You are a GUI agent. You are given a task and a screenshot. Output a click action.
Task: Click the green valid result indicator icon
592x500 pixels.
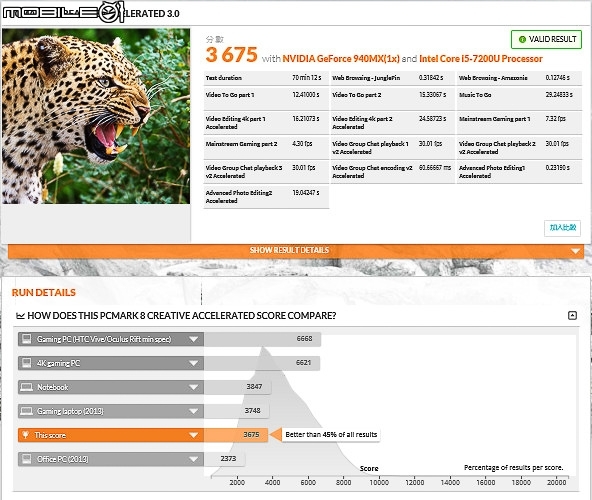click(522, 39)
